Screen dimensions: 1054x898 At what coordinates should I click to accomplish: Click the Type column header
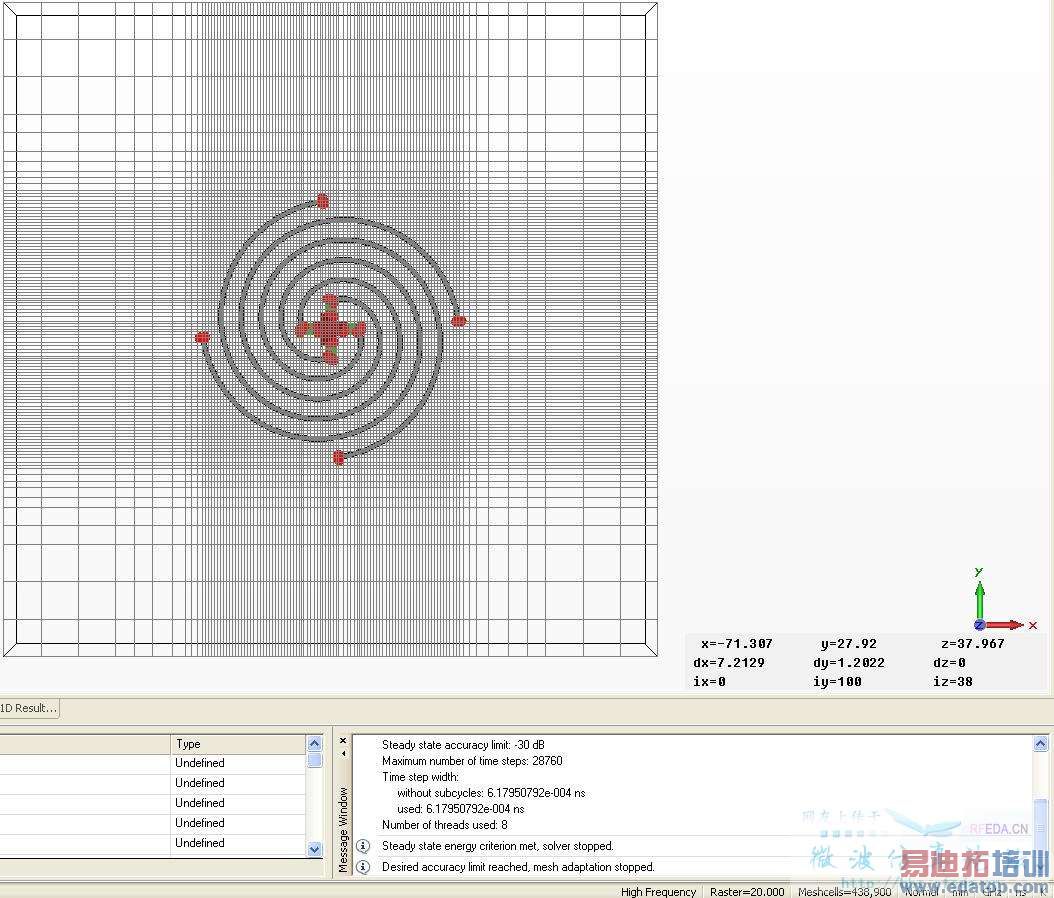(x=238, y=743)
